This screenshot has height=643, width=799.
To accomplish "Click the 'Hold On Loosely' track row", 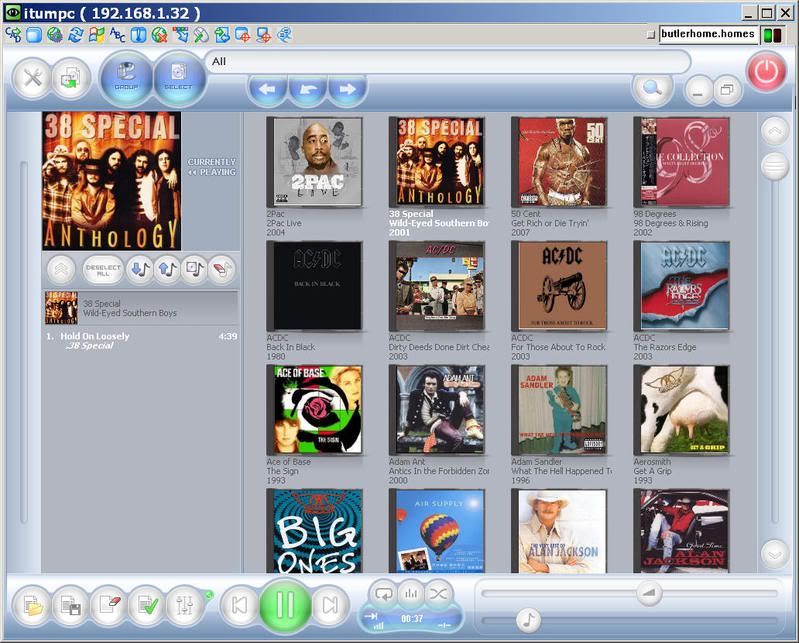I will (x=141, y=341).
